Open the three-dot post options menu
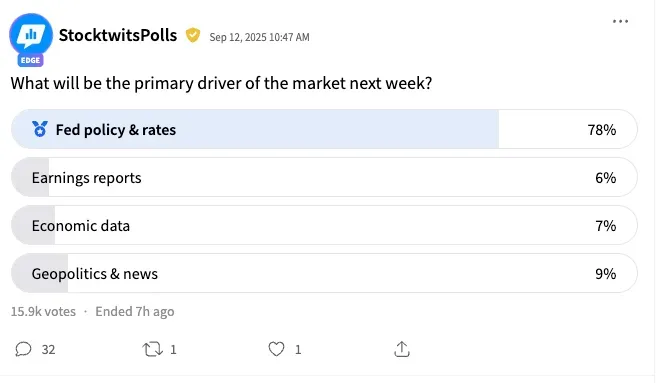Screen dimensions: 660x383 620,21
